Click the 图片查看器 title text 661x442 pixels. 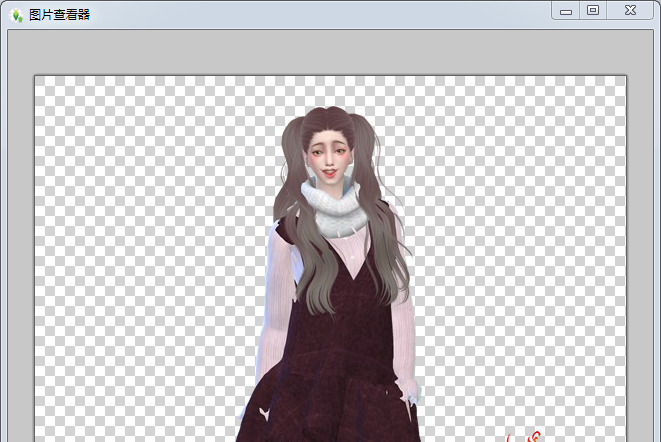(59, 15)
